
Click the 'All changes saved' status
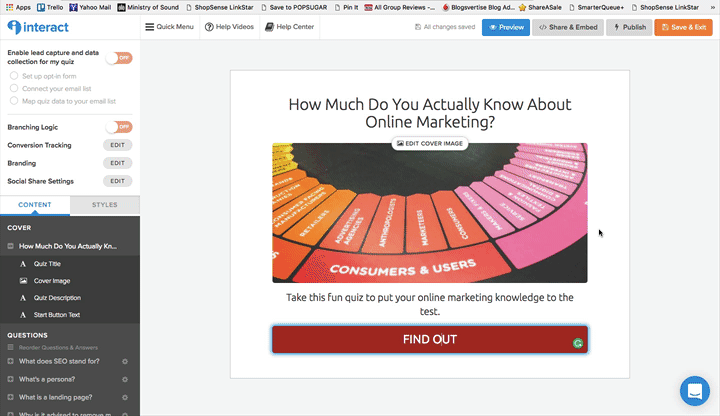(x=444, y=27)
